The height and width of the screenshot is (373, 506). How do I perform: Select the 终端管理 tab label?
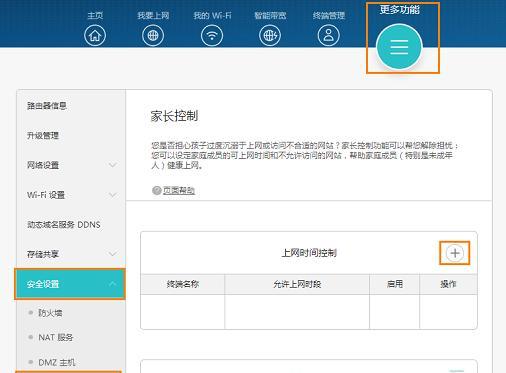[x=329, y=15]
